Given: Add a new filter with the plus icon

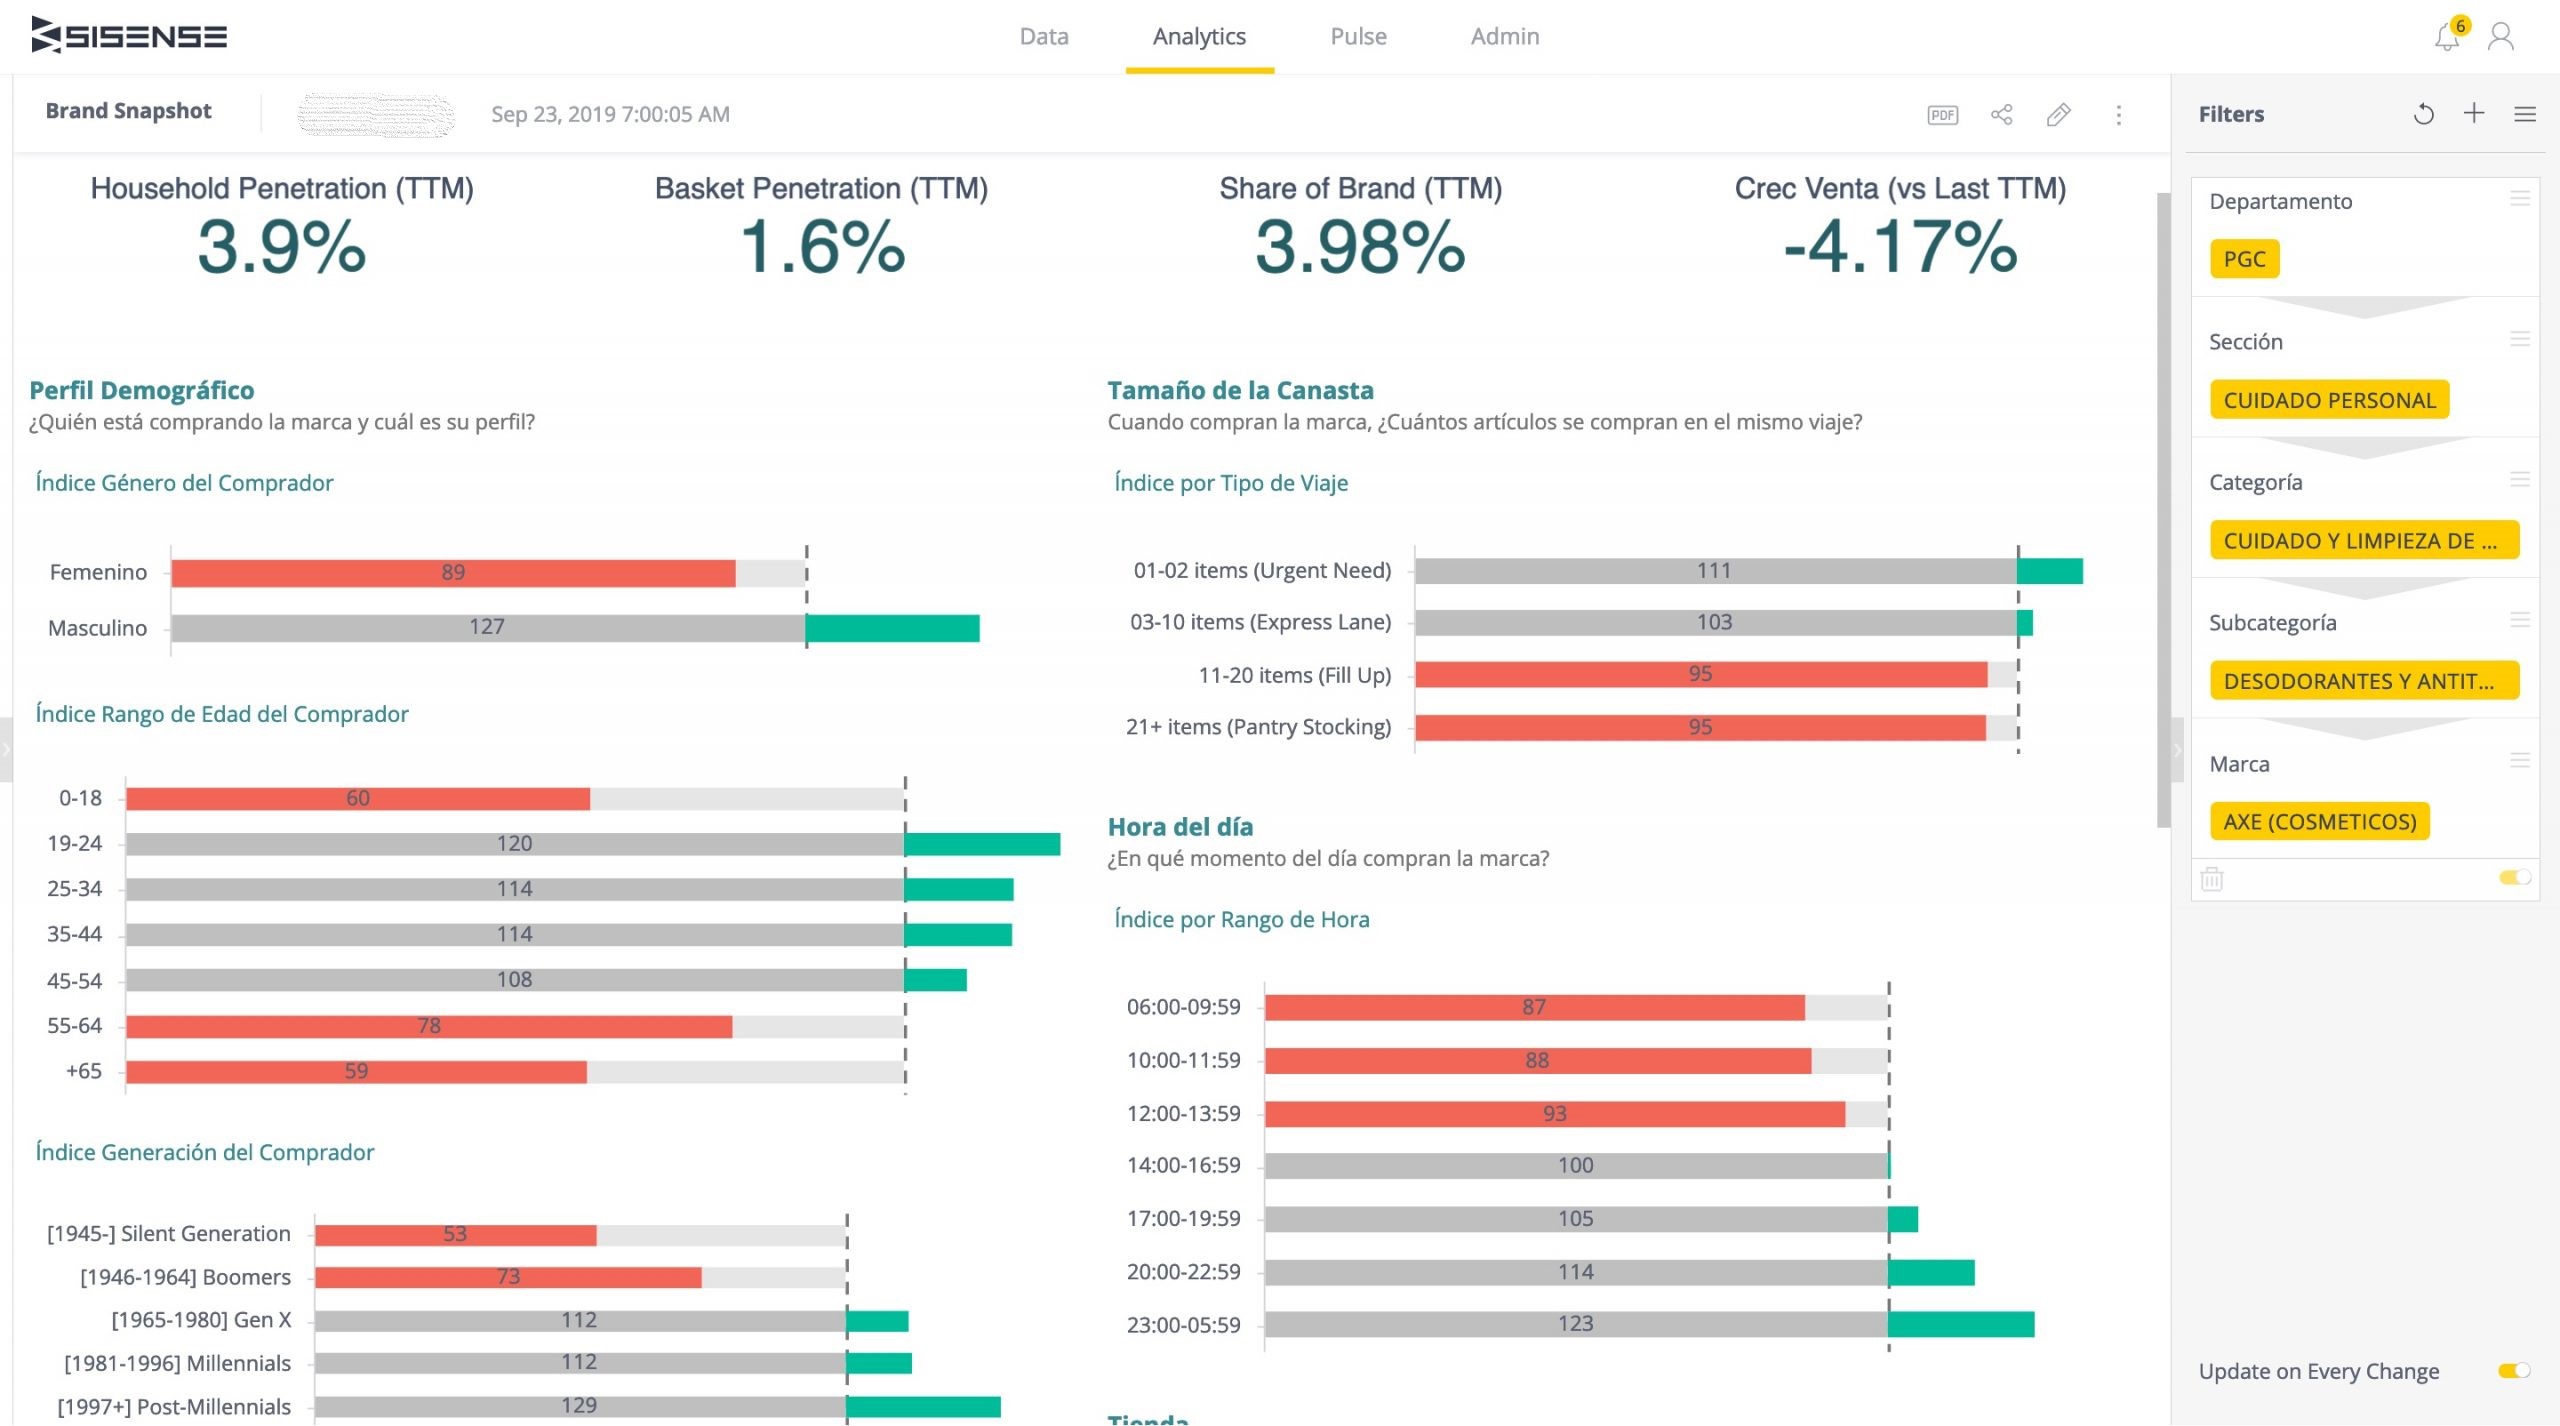Looking at the screenshot, I should click(x=2473, y=112).
